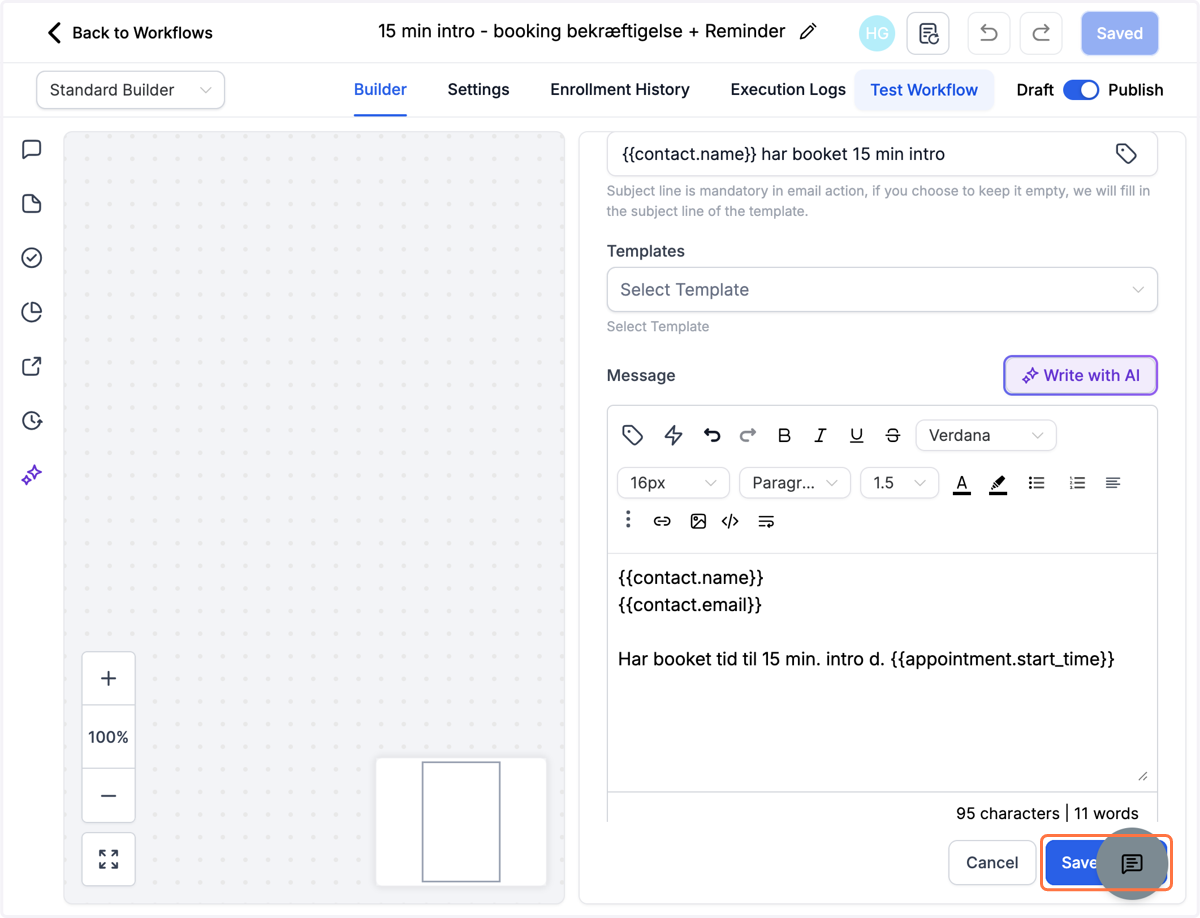Switch to Settings tab
Screen dimensions: 1200x918
coord(478,90)
